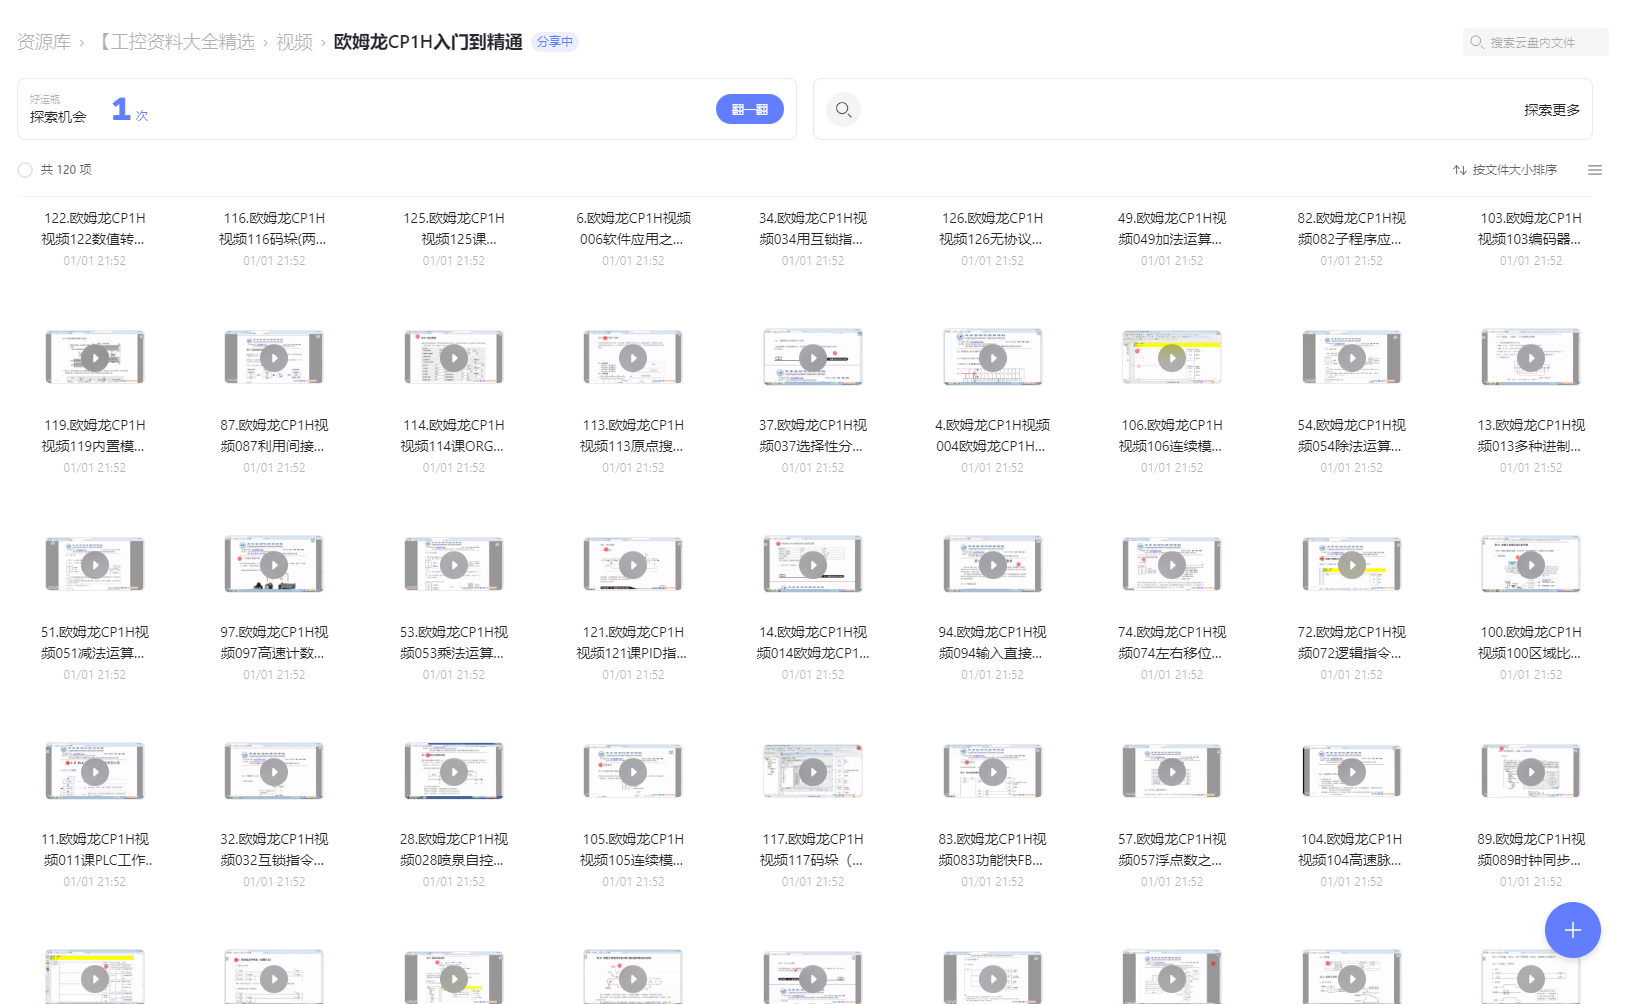The height and width of the screenshot is (1004, 1630).
Task: Click the search icon inside 搜索云盘内文件 box
Action: coord(1477,42)
